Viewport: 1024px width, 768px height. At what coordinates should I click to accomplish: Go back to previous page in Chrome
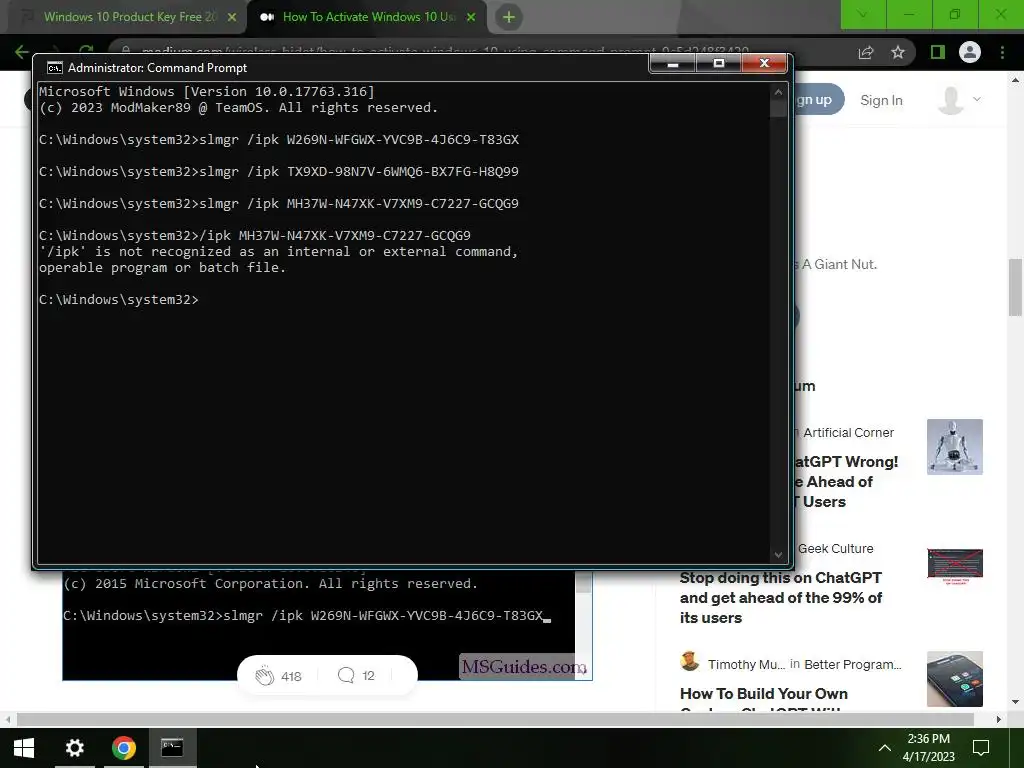[x=22, y=52]
